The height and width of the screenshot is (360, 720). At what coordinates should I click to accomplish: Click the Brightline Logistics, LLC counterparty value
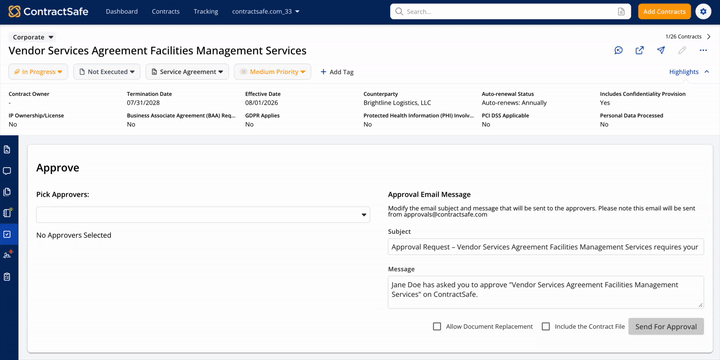coord(397,103)
